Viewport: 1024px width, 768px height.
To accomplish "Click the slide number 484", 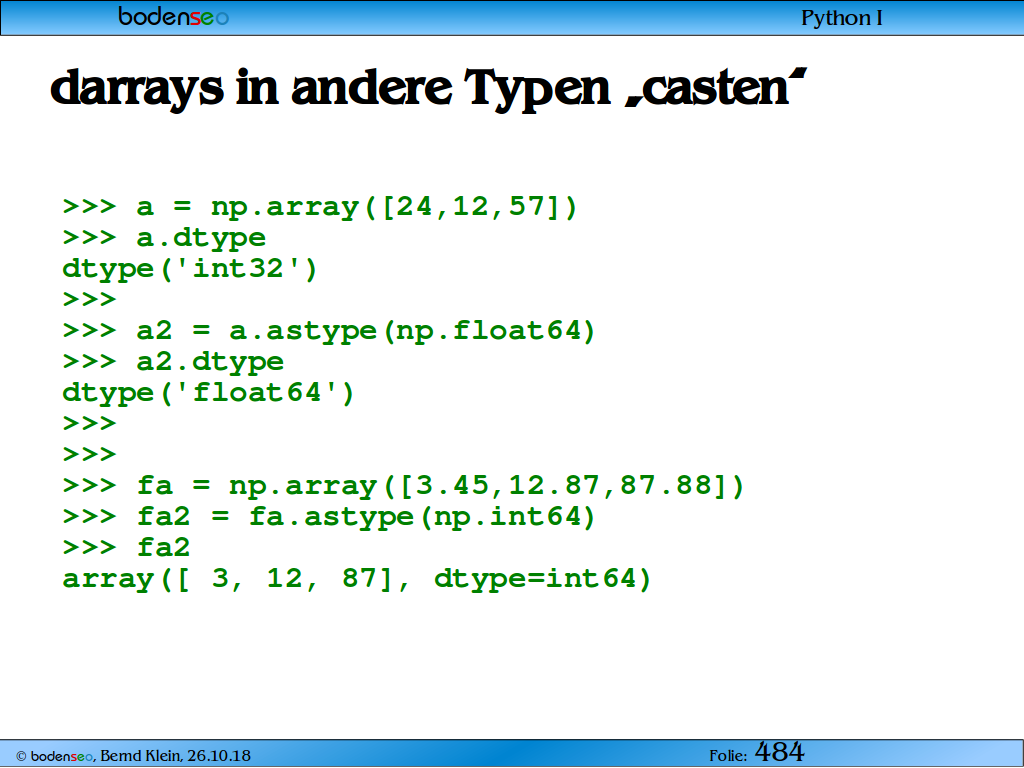I will [x=780, y=752].
